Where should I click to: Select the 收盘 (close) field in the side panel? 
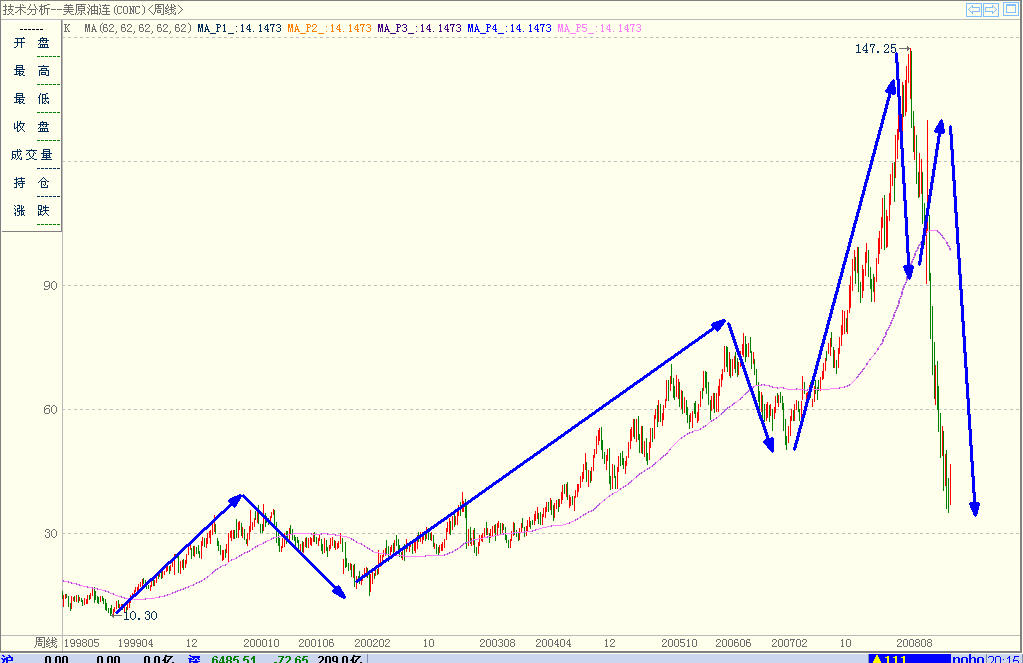[31, 127]
